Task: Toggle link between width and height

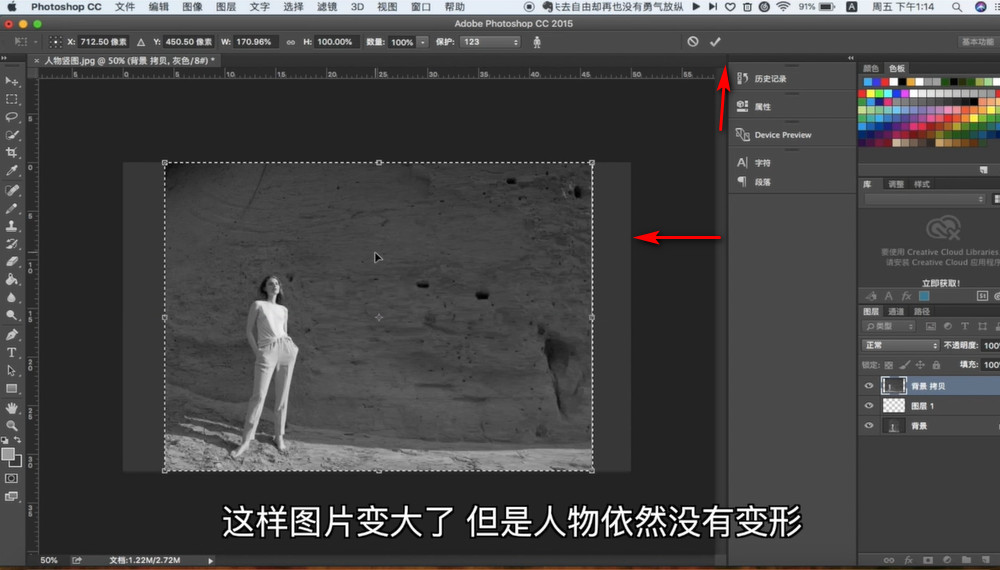Action: pyautogui.click(x=290, y=42)
